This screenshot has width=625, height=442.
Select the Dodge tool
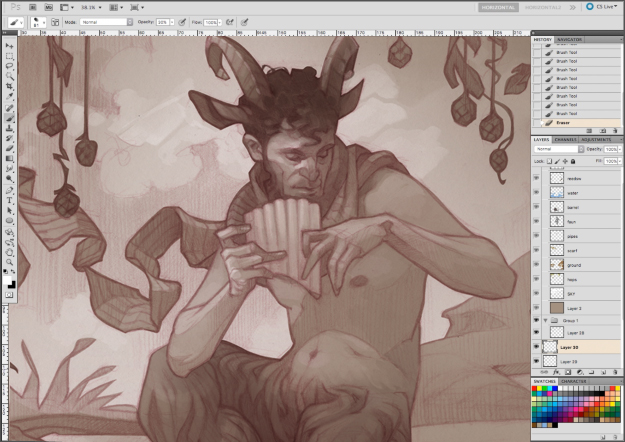pyautogui.click(x=9, y=179)
